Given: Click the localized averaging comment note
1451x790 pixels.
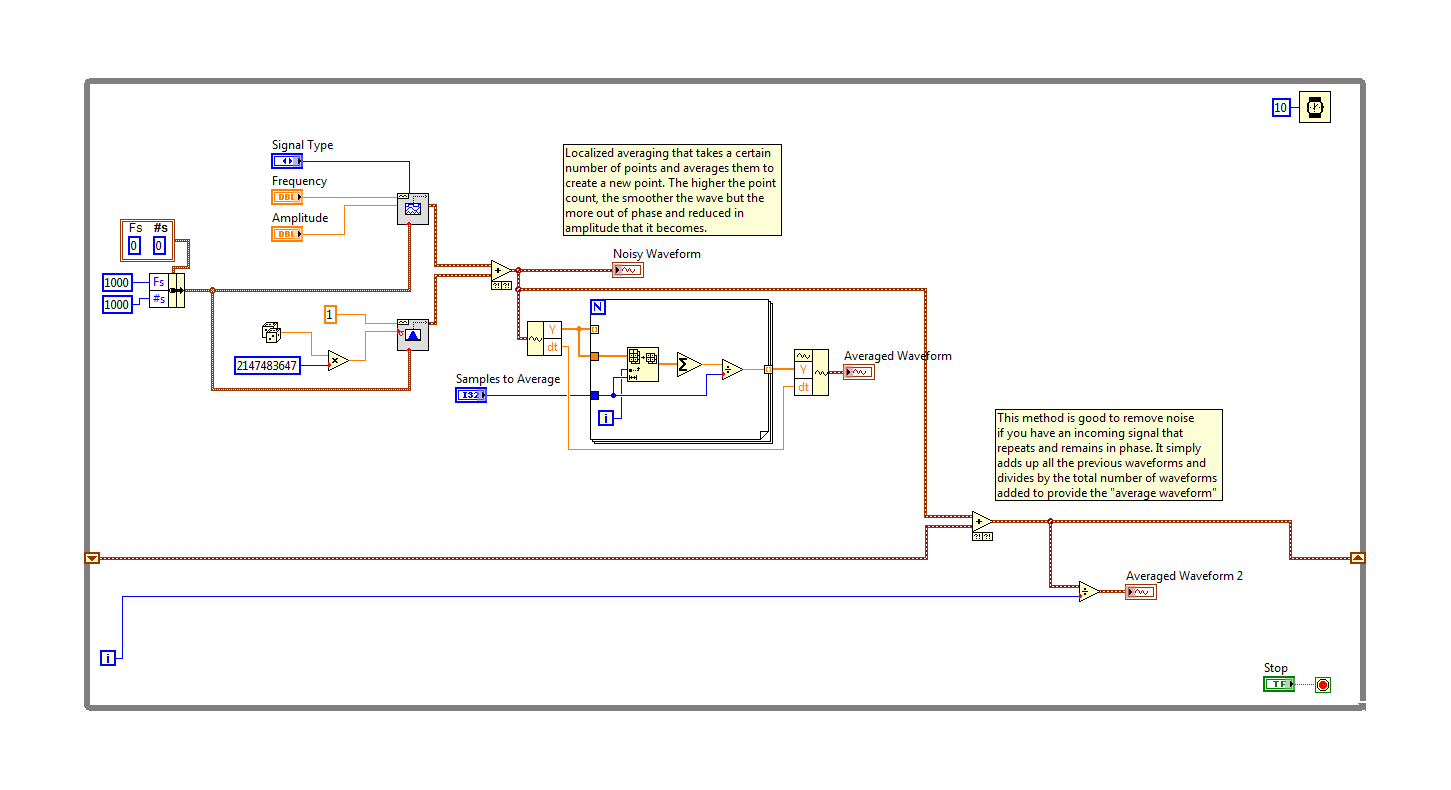Looking at the screenshot, I should click(x=672, y=190).
